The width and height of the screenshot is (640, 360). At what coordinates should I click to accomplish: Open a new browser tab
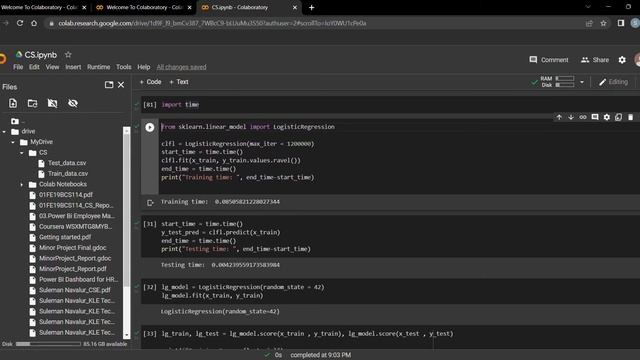click(x=311, y=7)
